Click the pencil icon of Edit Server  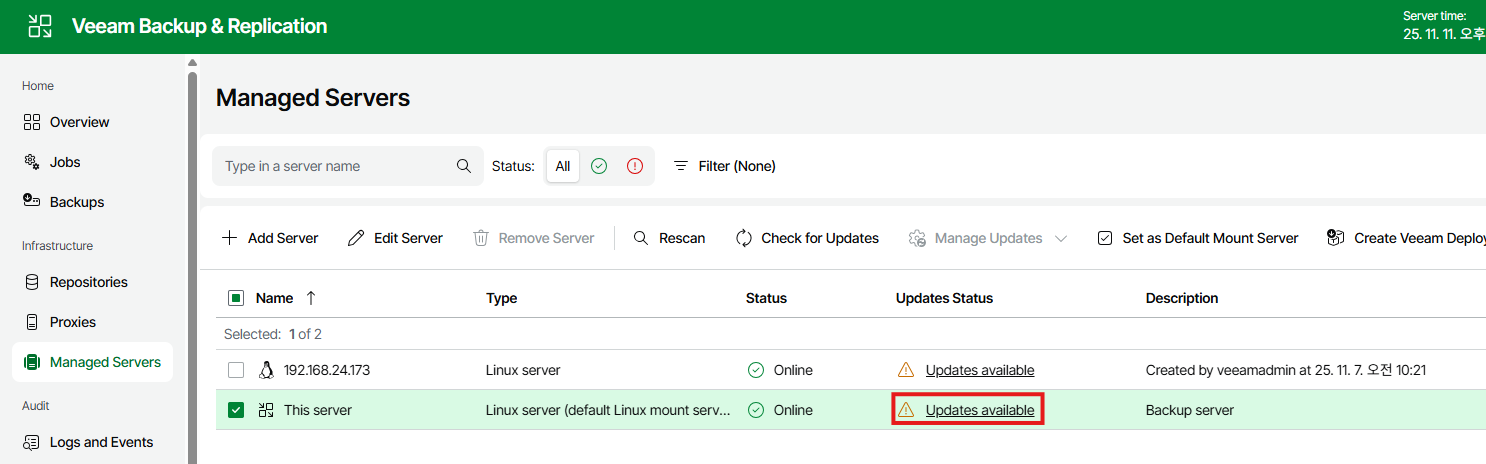pos(356,238)
